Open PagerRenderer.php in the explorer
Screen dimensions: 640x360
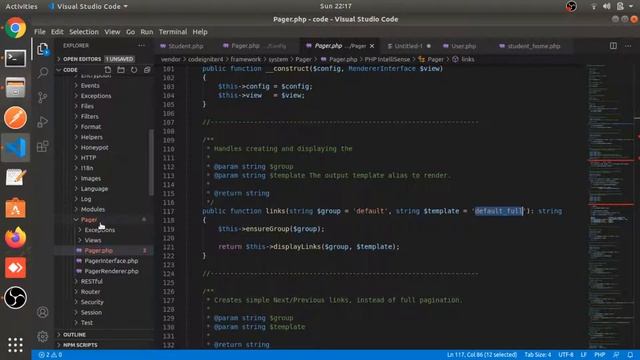coord(111,271)
